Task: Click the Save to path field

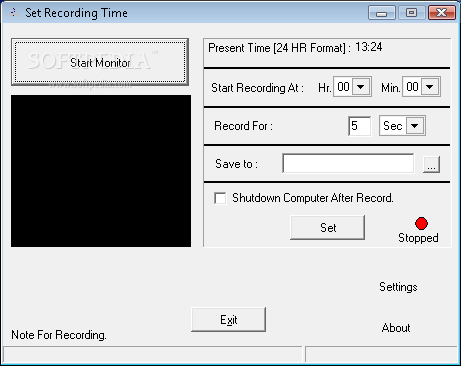Action: [x=348, y=163]
